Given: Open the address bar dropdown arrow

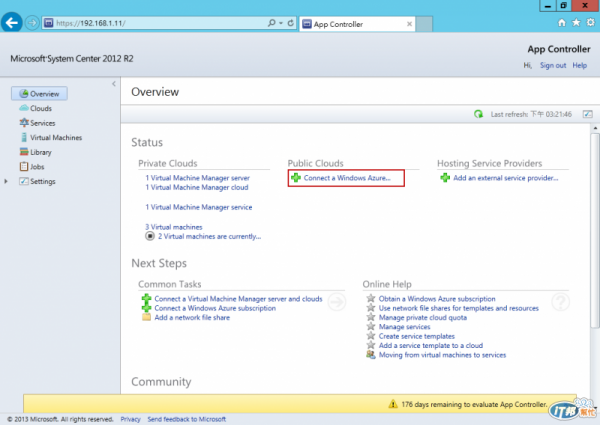Looking at the screenshot, I should click(x=281, y=23).
